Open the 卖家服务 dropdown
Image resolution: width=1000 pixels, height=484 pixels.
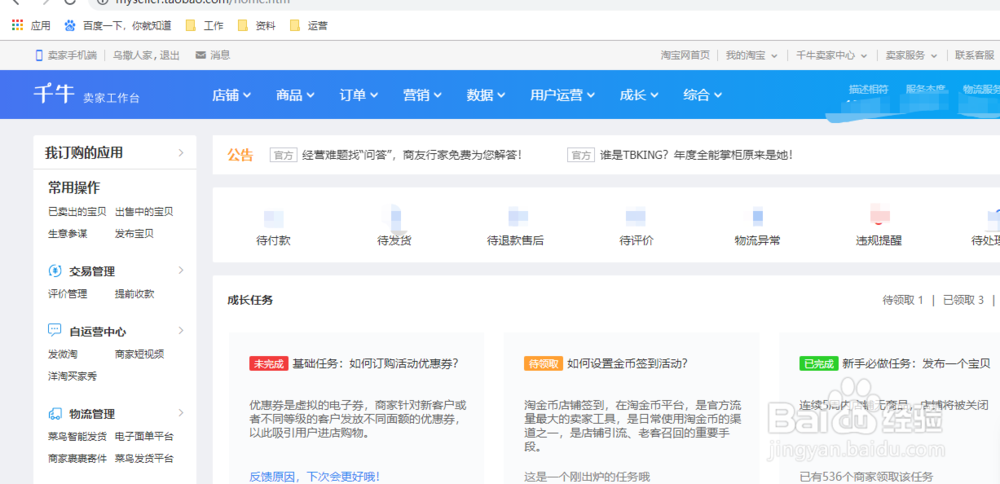911,55
